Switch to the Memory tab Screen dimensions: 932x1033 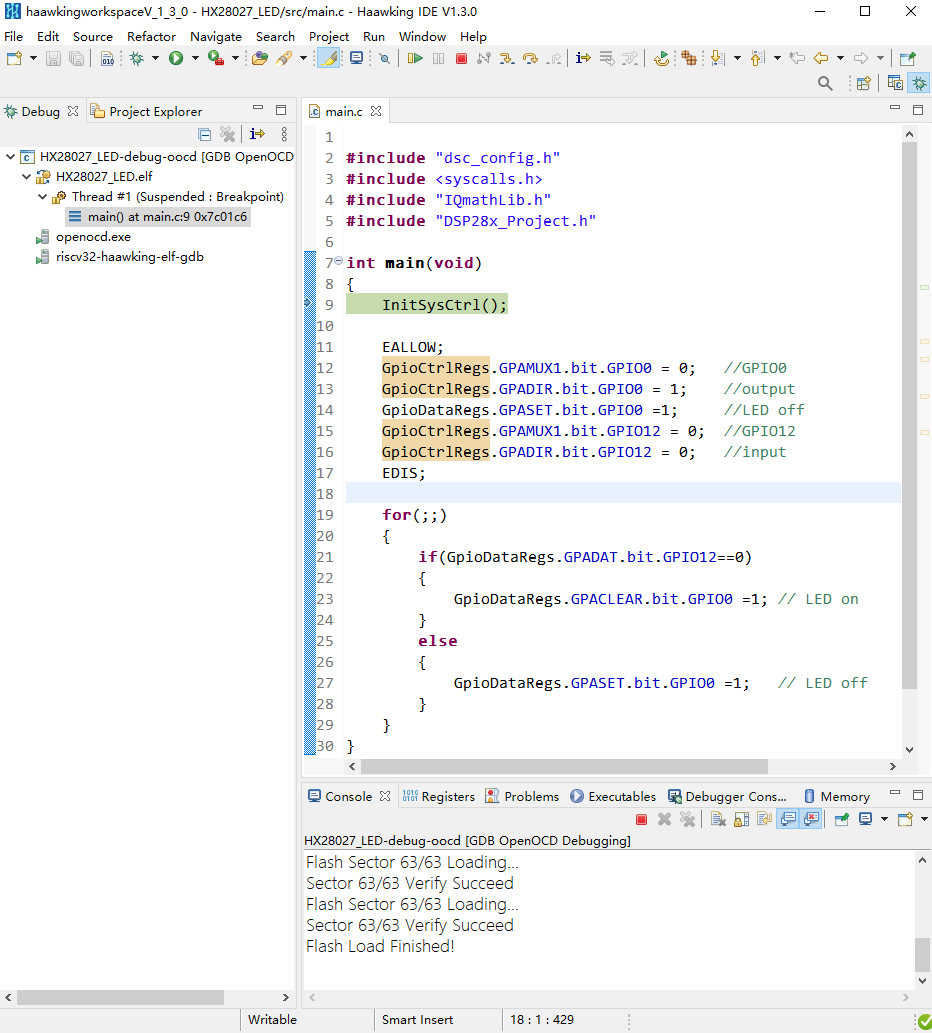click(x=836, y=796)
